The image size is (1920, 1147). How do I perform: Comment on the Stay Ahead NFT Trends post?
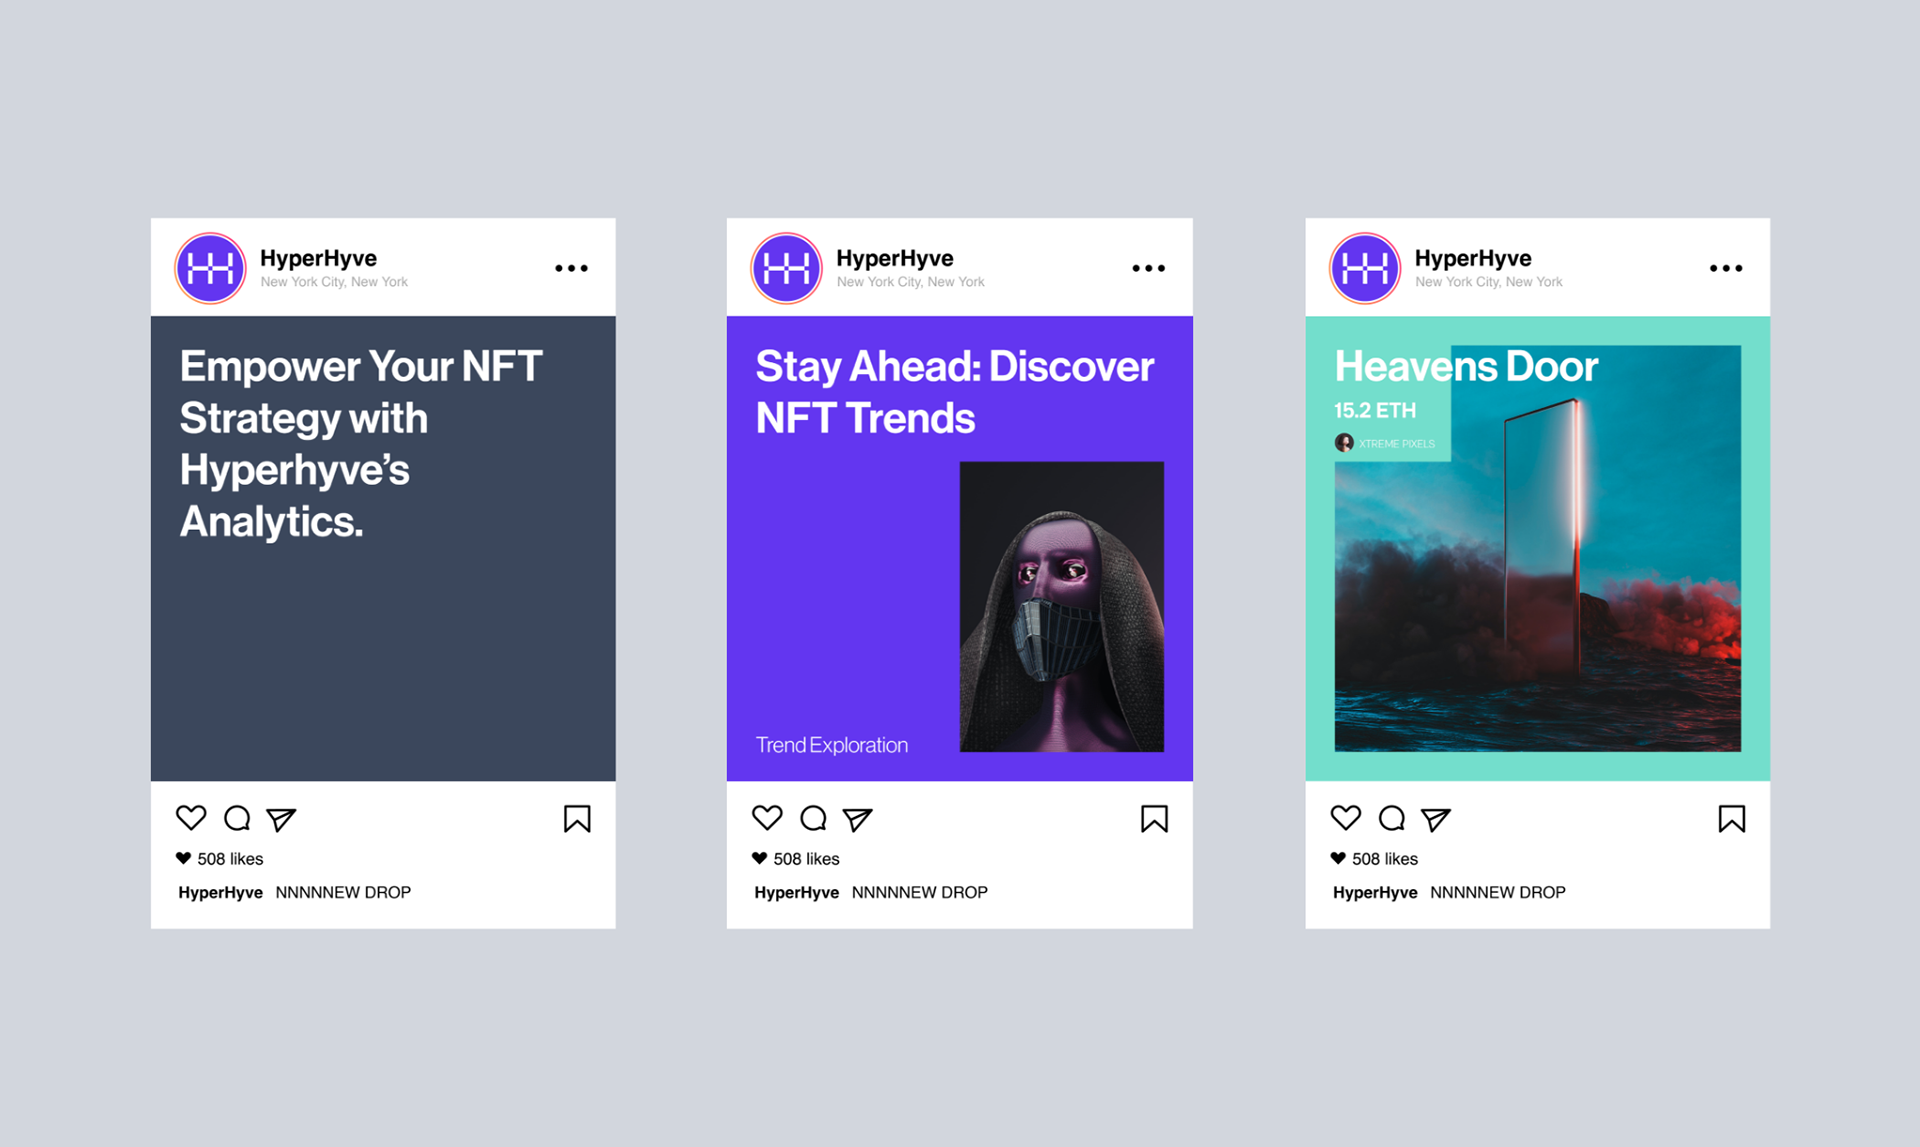[x=813, y=818]
